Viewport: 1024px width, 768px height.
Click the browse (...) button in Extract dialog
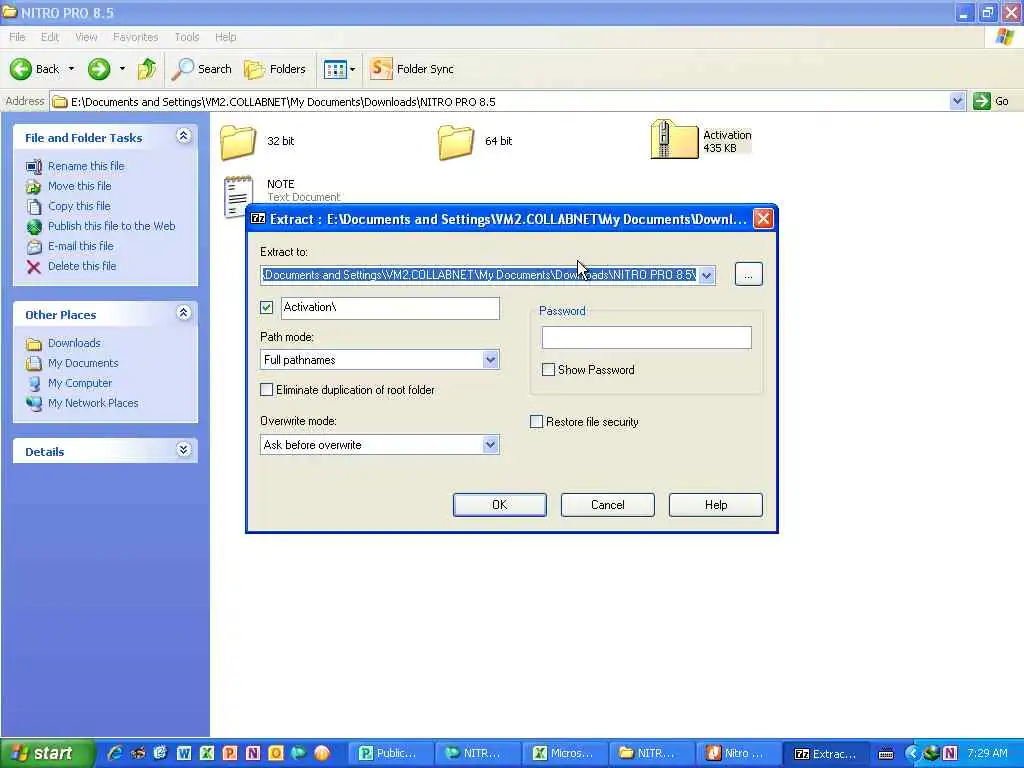coord(748,274)
